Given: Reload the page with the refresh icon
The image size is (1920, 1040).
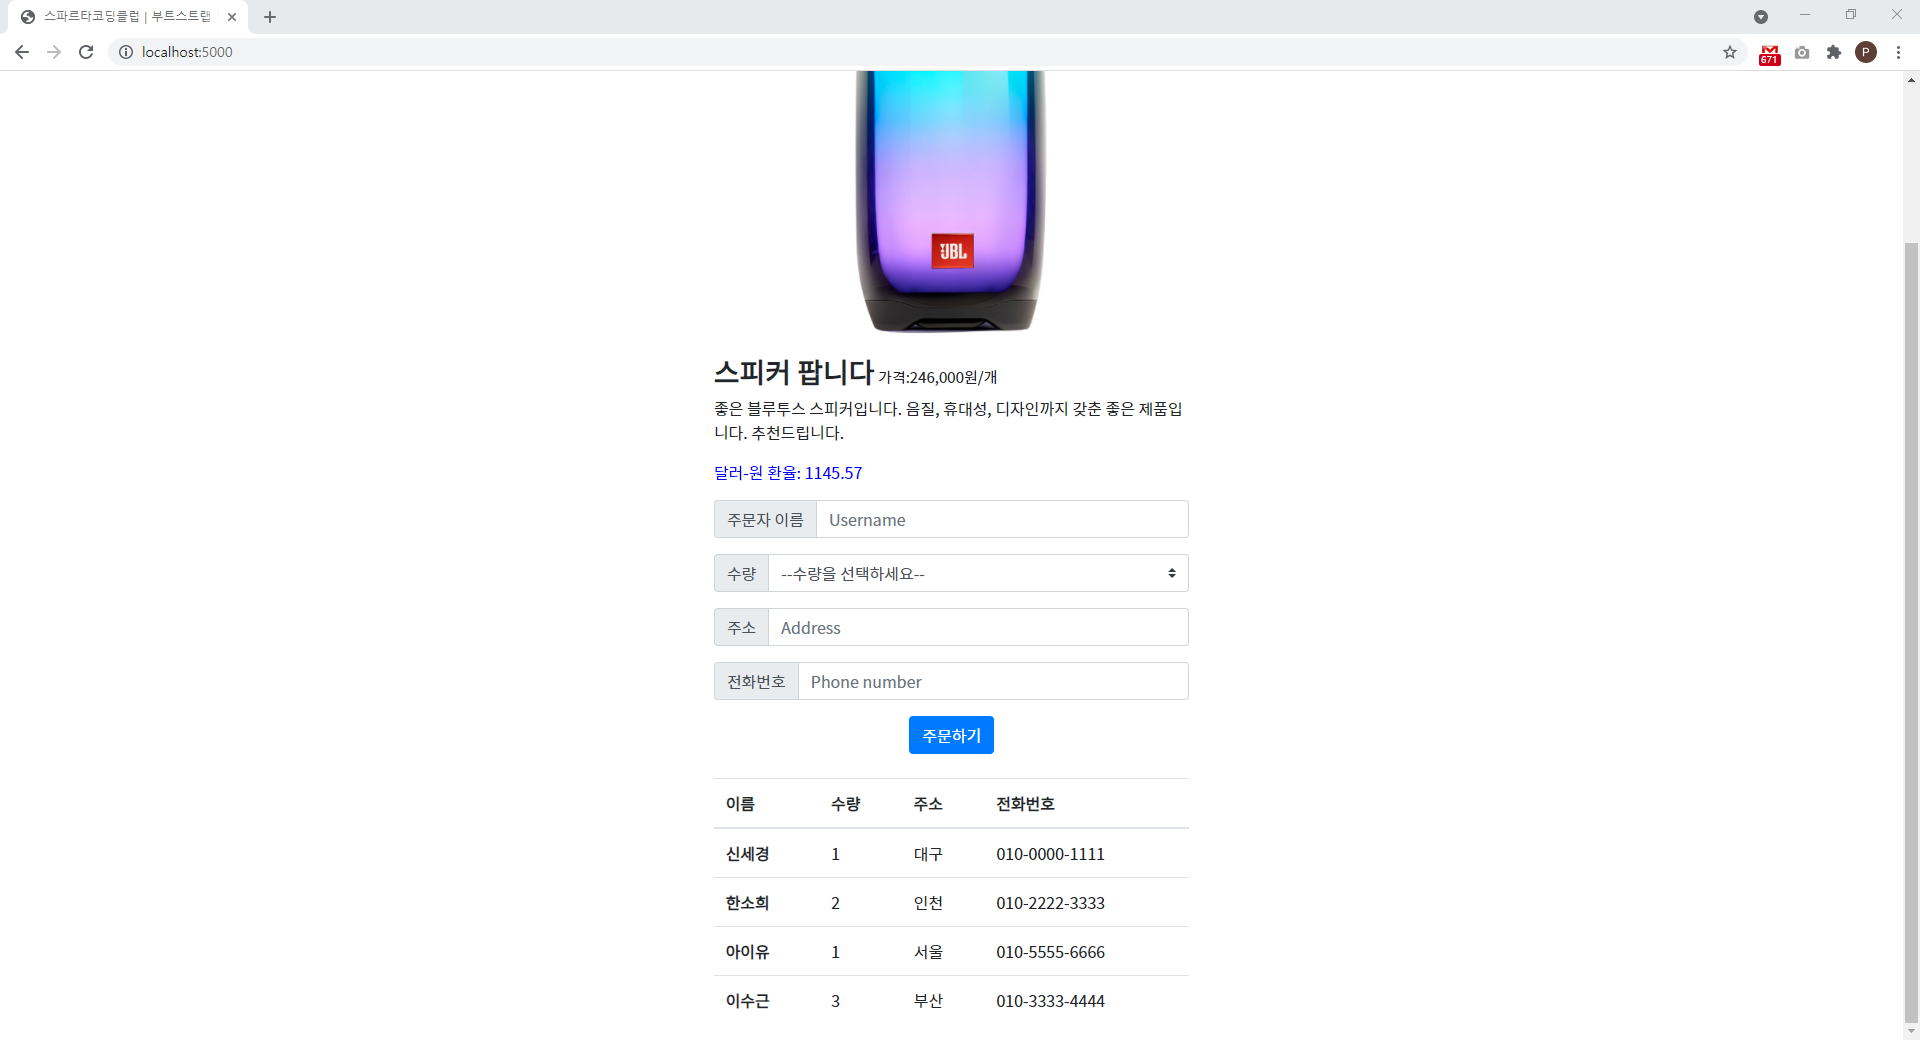Looking at the screenshot, I should [86, 52].
